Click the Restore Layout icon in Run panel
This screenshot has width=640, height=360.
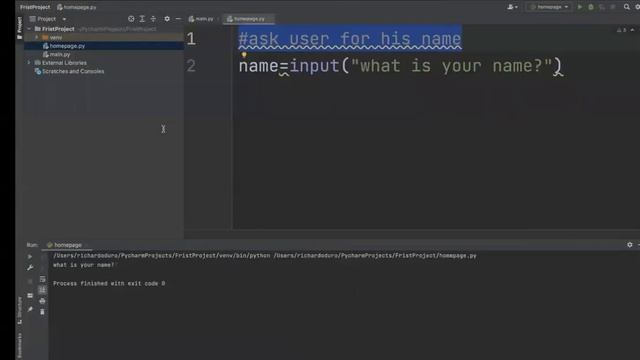point(30,295)
